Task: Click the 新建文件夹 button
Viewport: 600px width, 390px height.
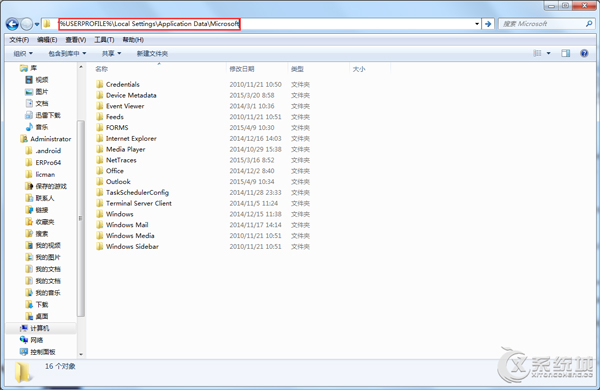Action: tap(152, 54)
